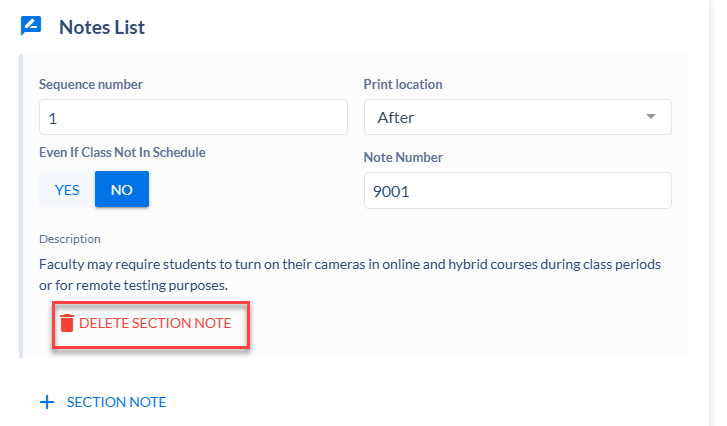Screen dimensions: 727x426
Task: Switch Even If Class Not In Schedule to YES
Action: click(x=67, y=189)
